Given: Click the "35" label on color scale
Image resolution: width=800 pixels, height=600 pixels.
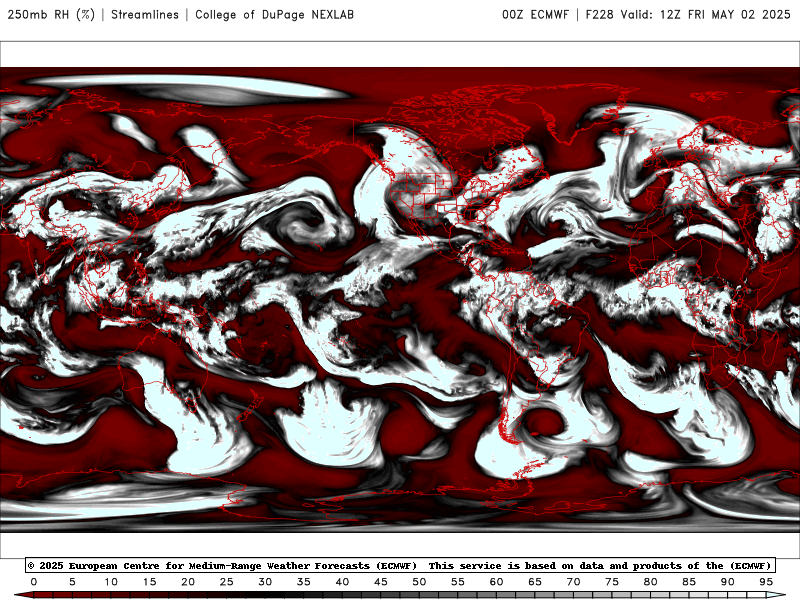Looking at the screenshot, I should tap(304, 582).
